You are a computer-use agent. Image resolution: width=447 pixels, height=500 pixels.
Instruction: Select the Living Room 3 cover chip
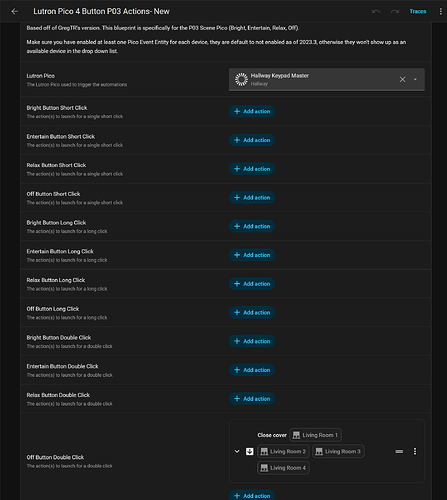click(x=338, y=451)
